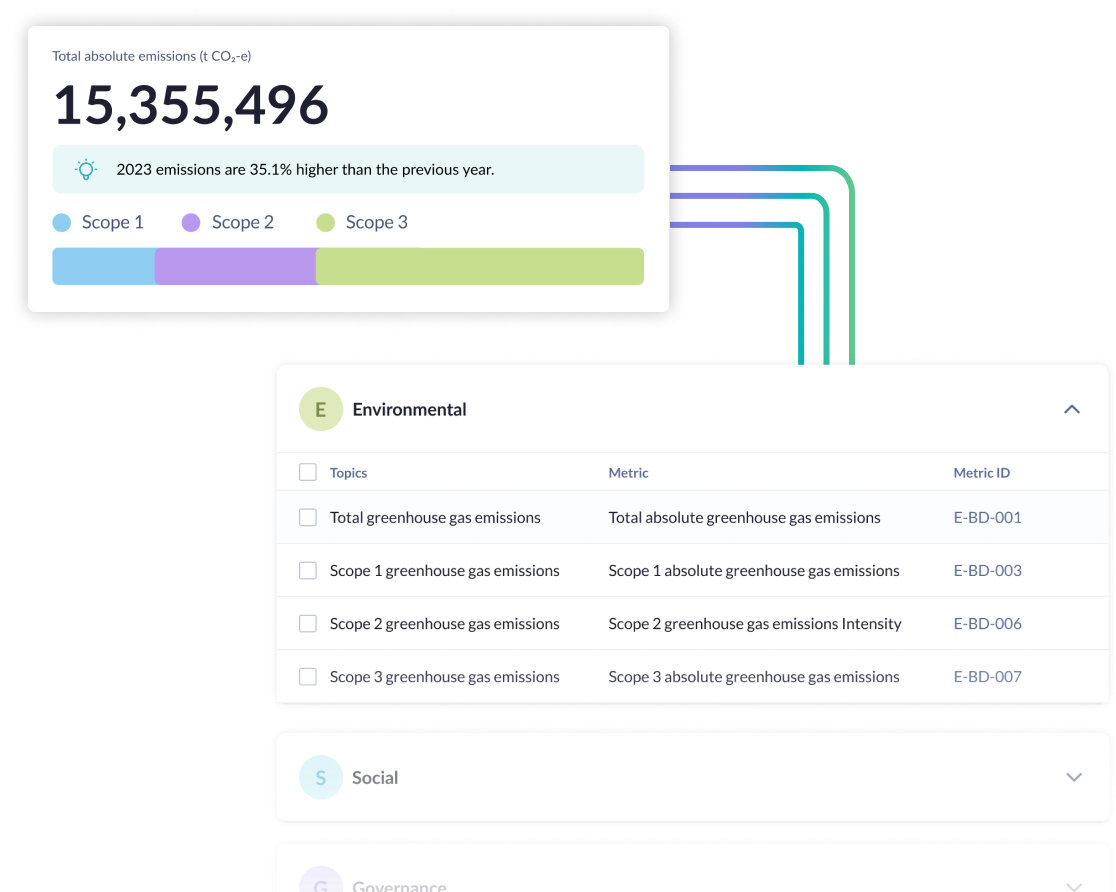This screenshot has height=892, width=1116.
Task: Click the purple Governance G badge
Action: [x=320, y=881]
